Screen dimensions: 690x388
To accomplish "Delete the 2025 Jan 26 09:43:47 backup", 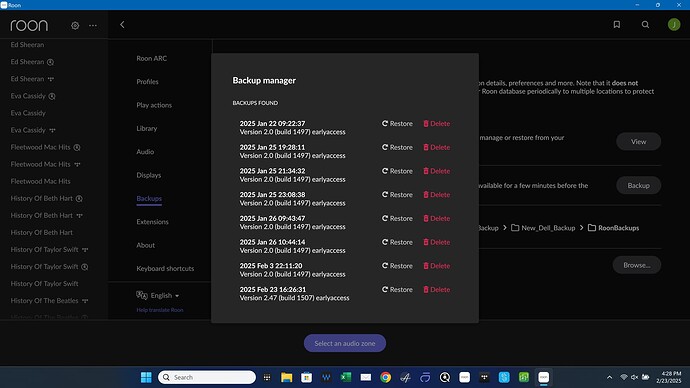I will point(437,219).
